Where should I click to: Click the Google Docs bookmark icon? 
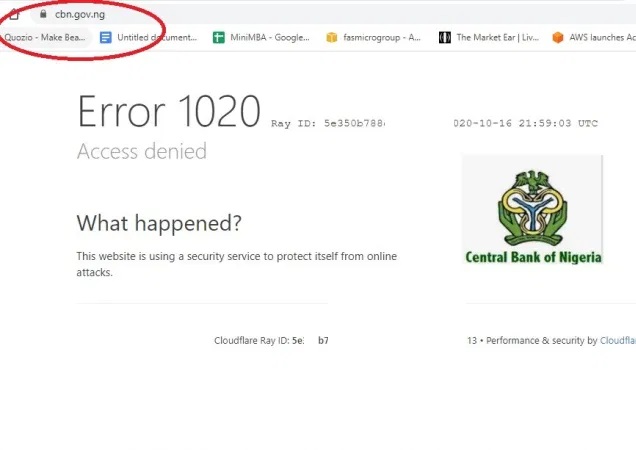click(x=105, y=38)
